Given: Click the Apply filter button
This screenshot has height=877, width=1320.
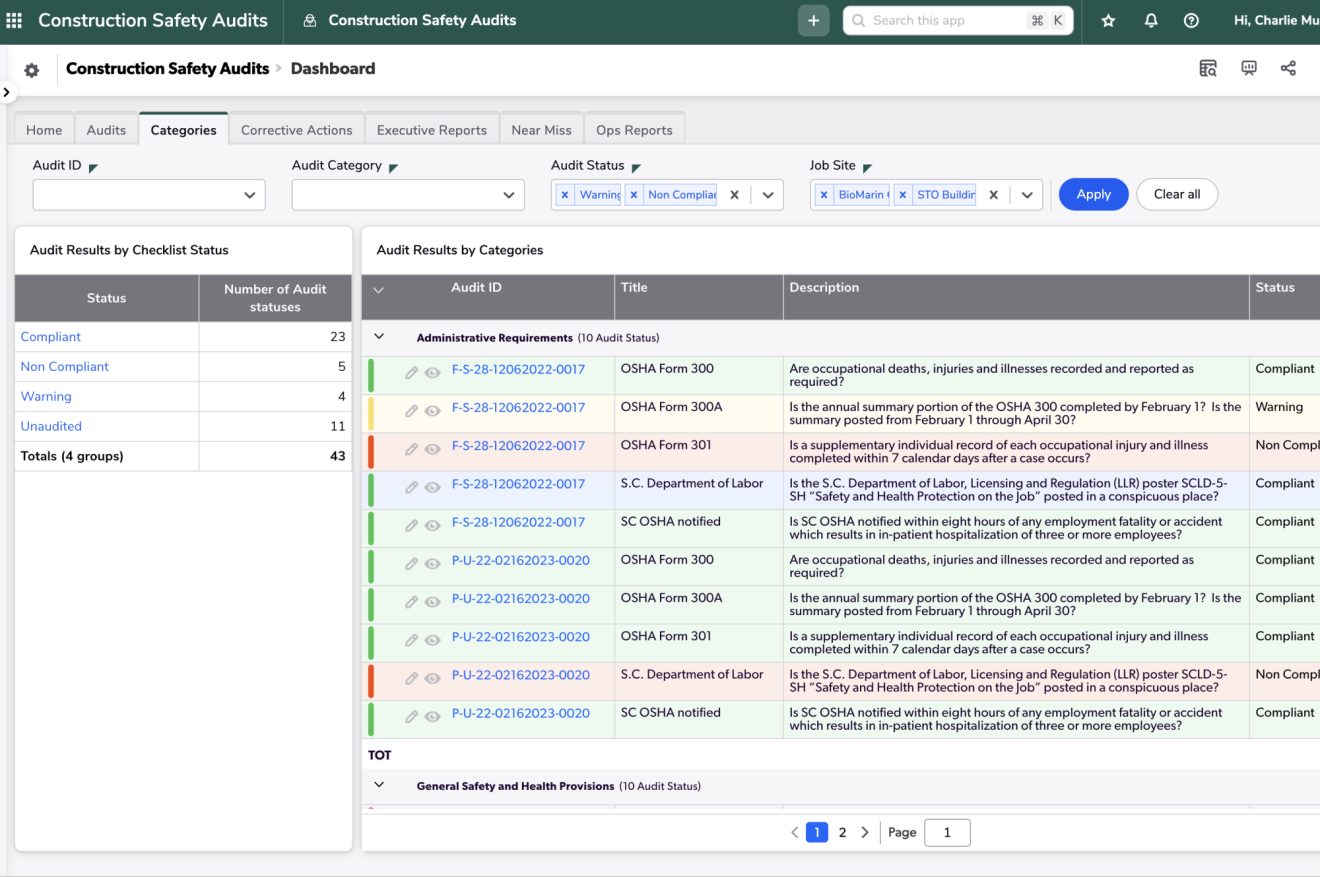Looking at the screenshot, I should [x=1093, y=195].
